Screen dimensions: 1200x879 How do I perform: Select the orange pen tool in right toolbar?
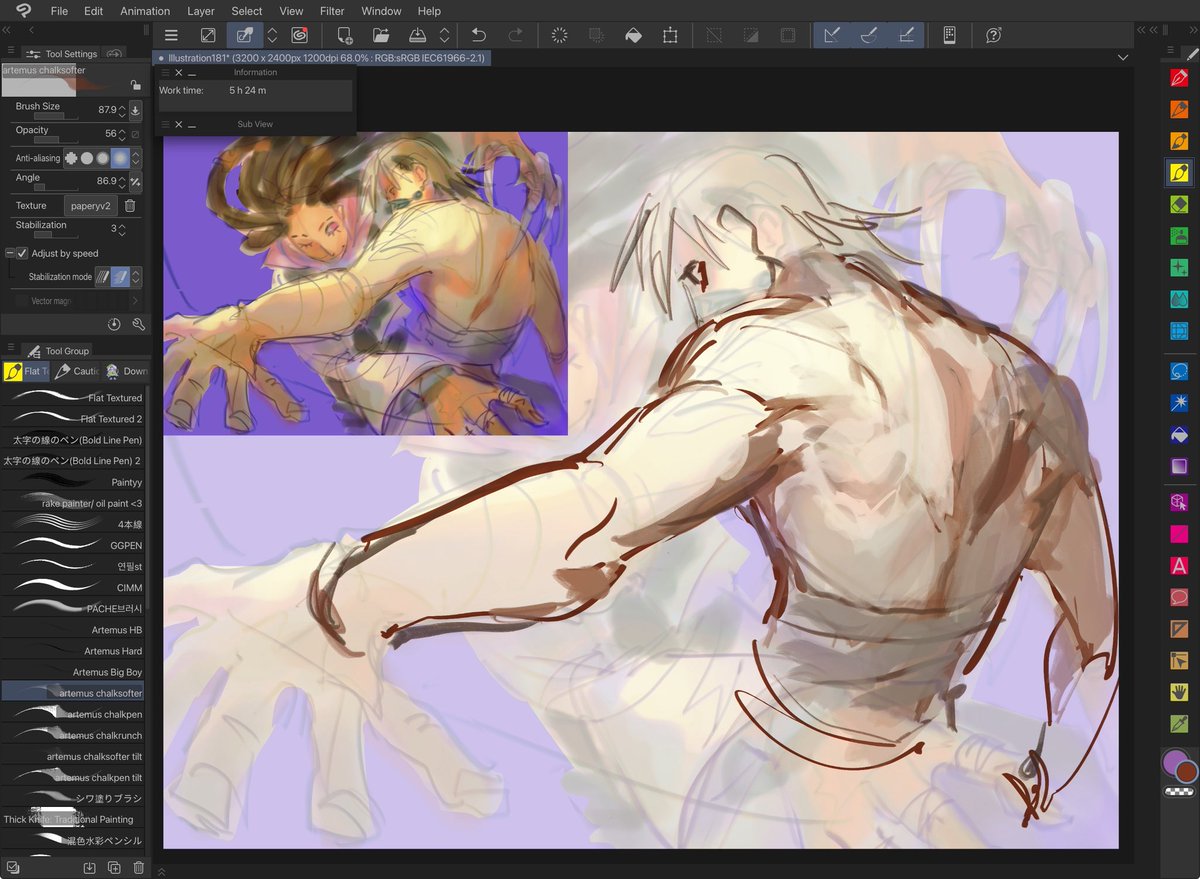pos(1179,109)
